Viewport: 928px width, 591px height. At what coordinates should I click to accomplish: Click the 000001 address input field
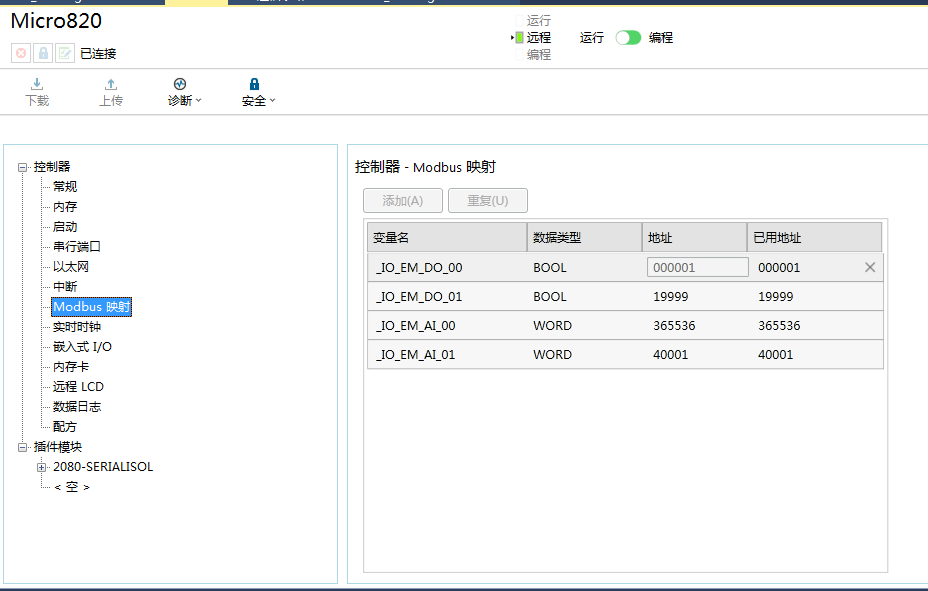pyautogui.click(x=698, y=267)
